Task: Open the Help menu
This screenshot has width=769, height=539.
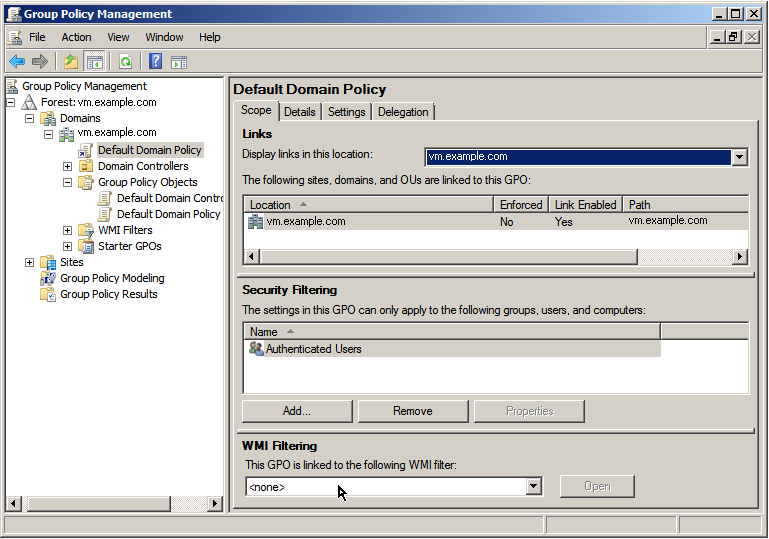Action: (x=209, y=37)
